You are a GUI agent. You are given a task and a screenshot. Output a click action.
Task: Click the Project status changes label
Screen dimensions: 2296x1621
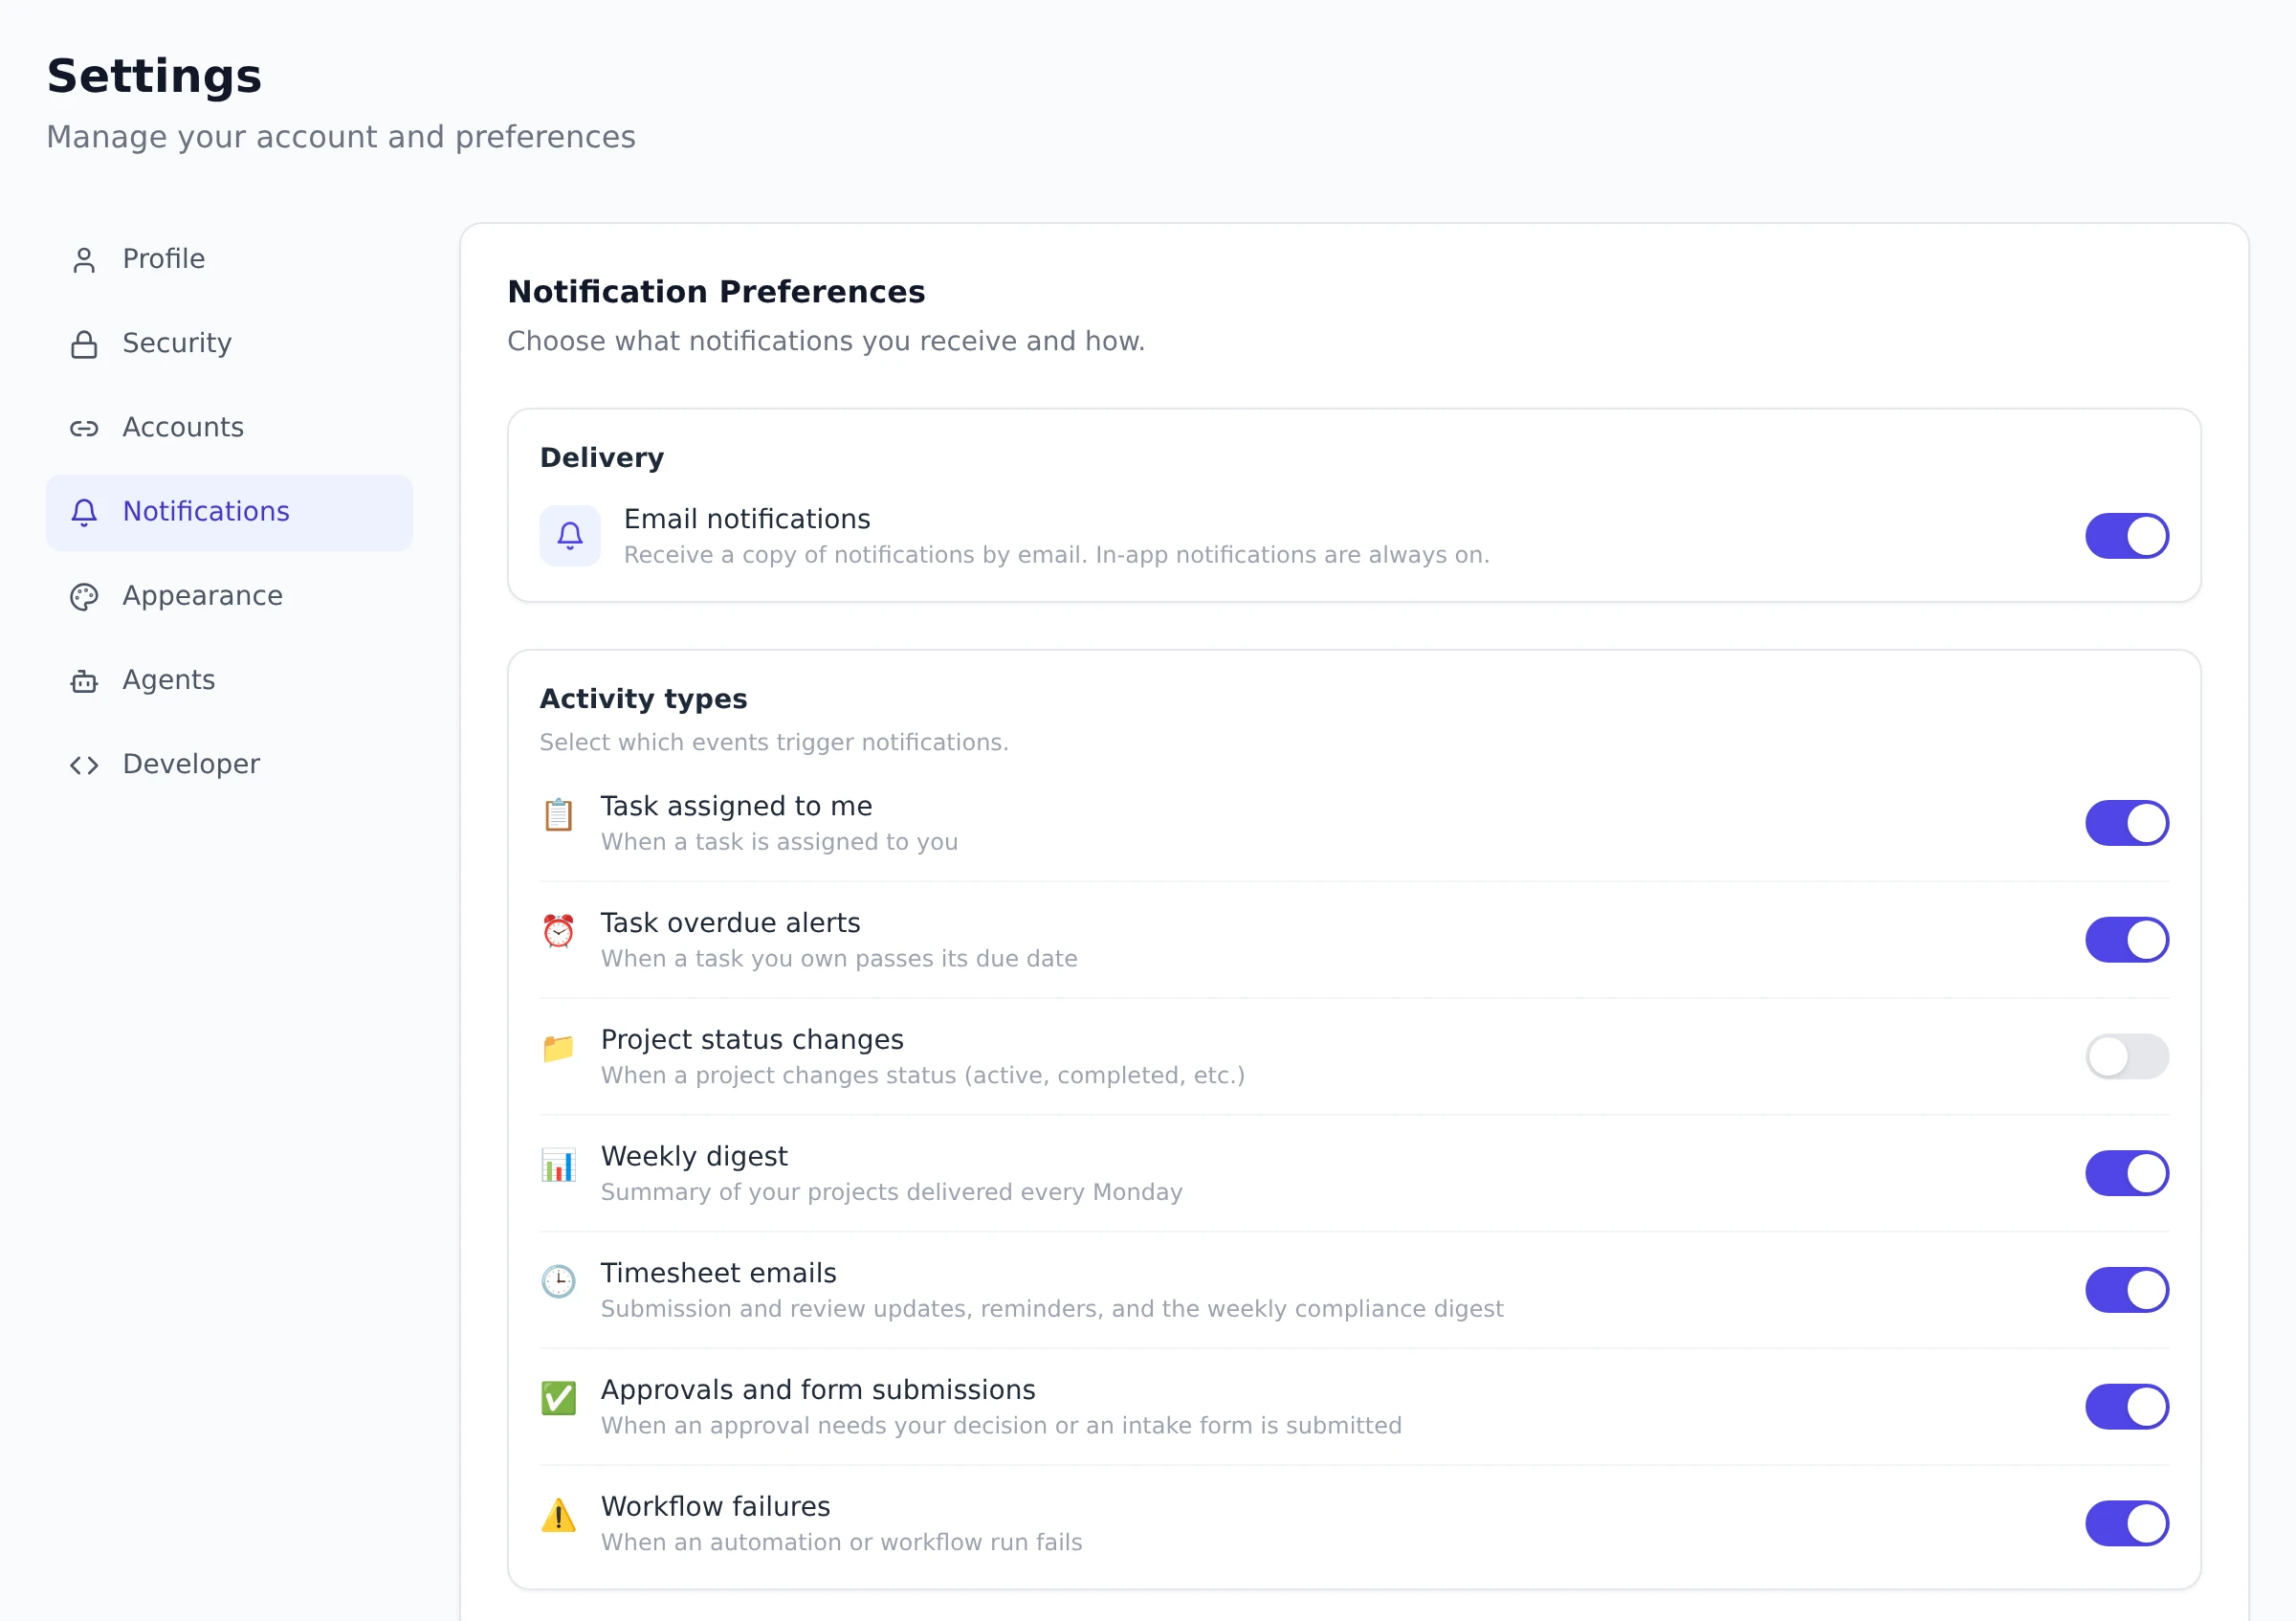752,1040
